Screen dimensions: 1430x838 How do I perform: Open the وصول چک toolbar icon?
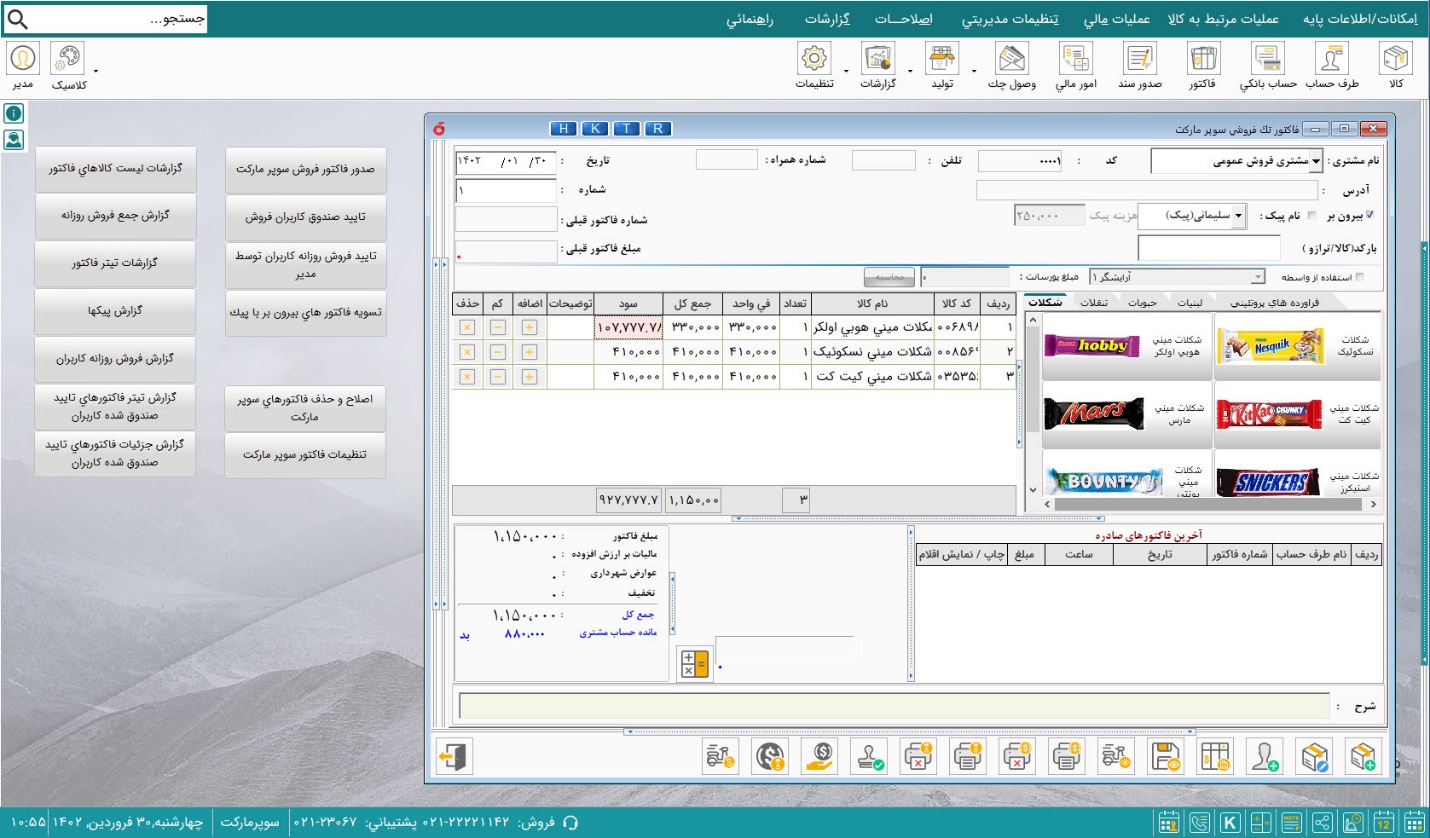pyautogui.click(x=1012, y=66)
